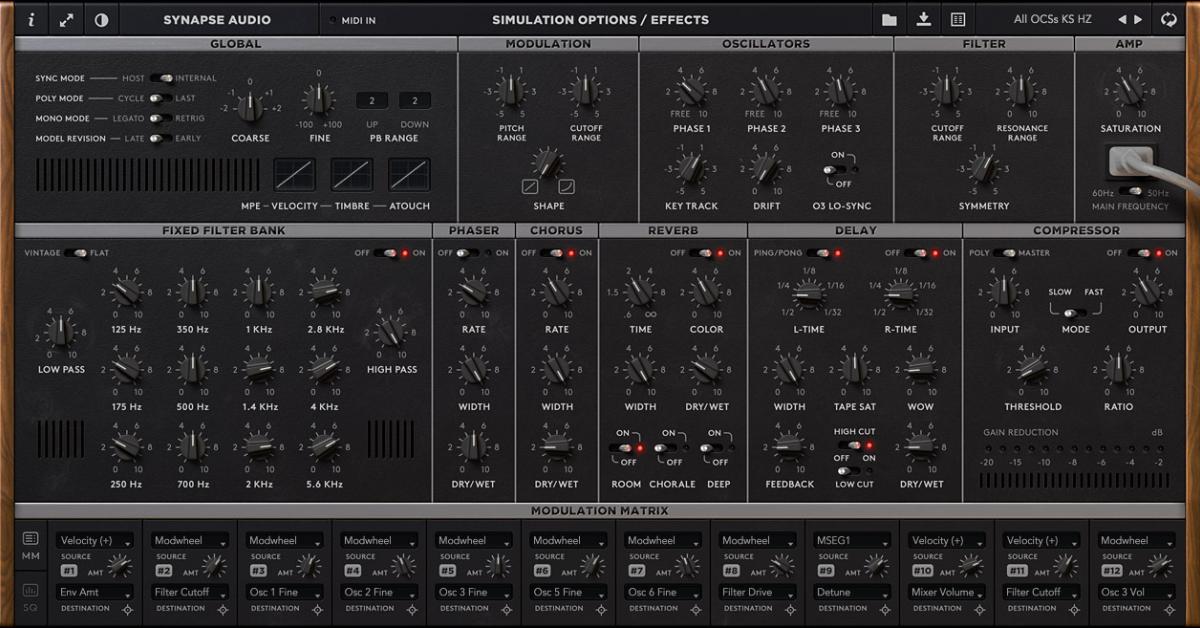Open the Modwheel source dropdown for slot 2
The width and height of the screenshot is (1200, 628).
pos(190,539)
